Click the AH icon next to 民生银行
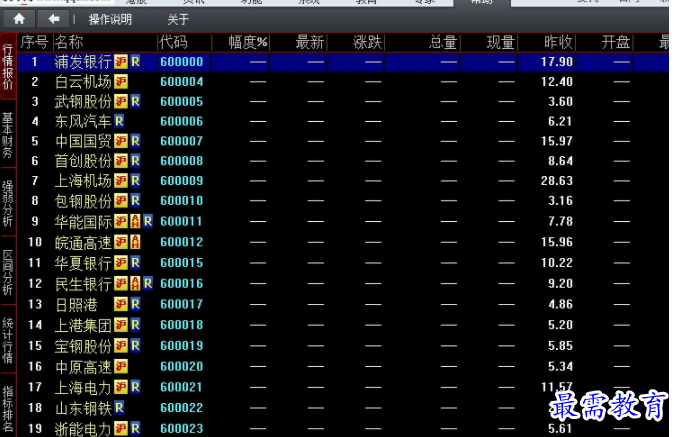The width and height of the screenshot is (674, 437). (135, 283)
